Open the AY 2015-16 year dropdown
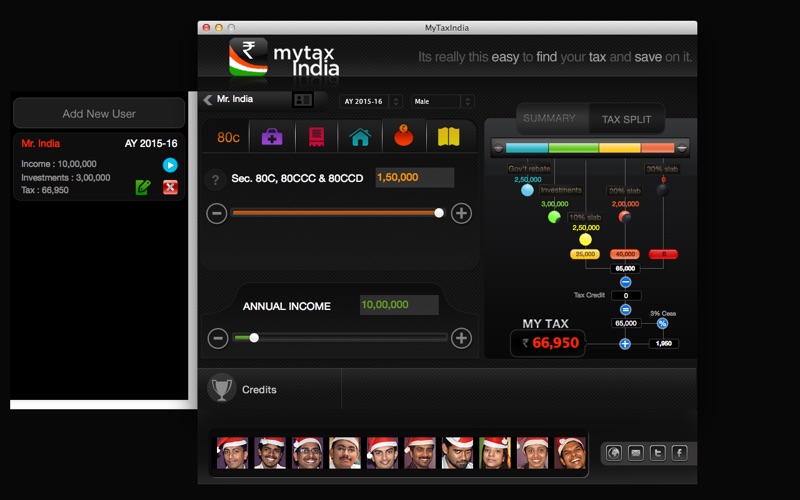The image size is (800, 500). 370,101
